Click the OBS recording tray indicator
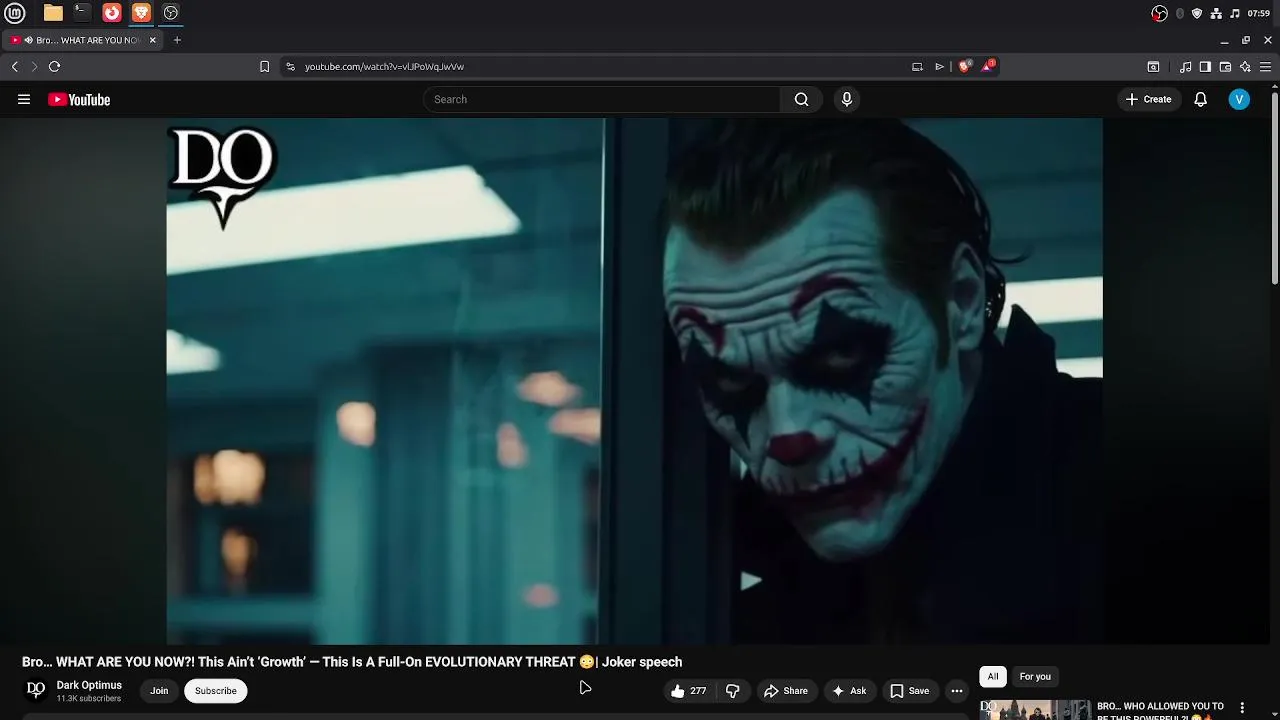 1160,13
